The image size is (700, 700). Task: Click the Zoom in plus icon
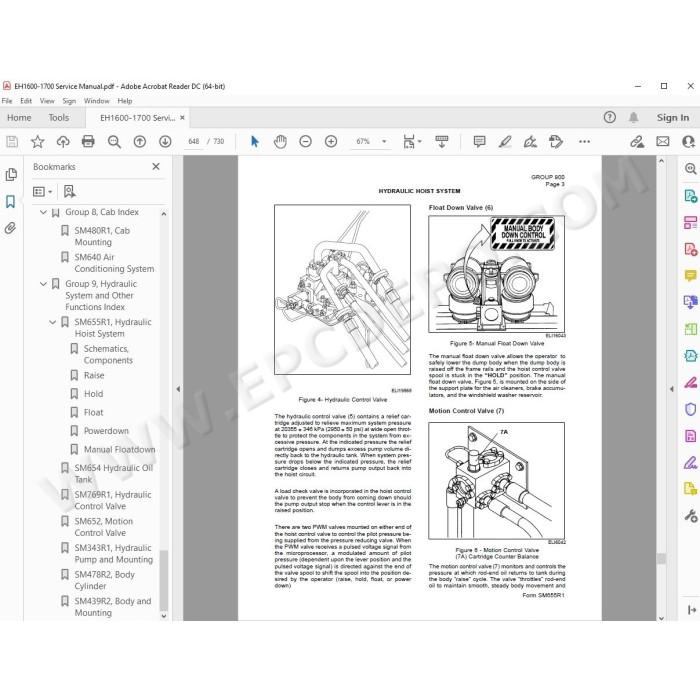[331, 142]
